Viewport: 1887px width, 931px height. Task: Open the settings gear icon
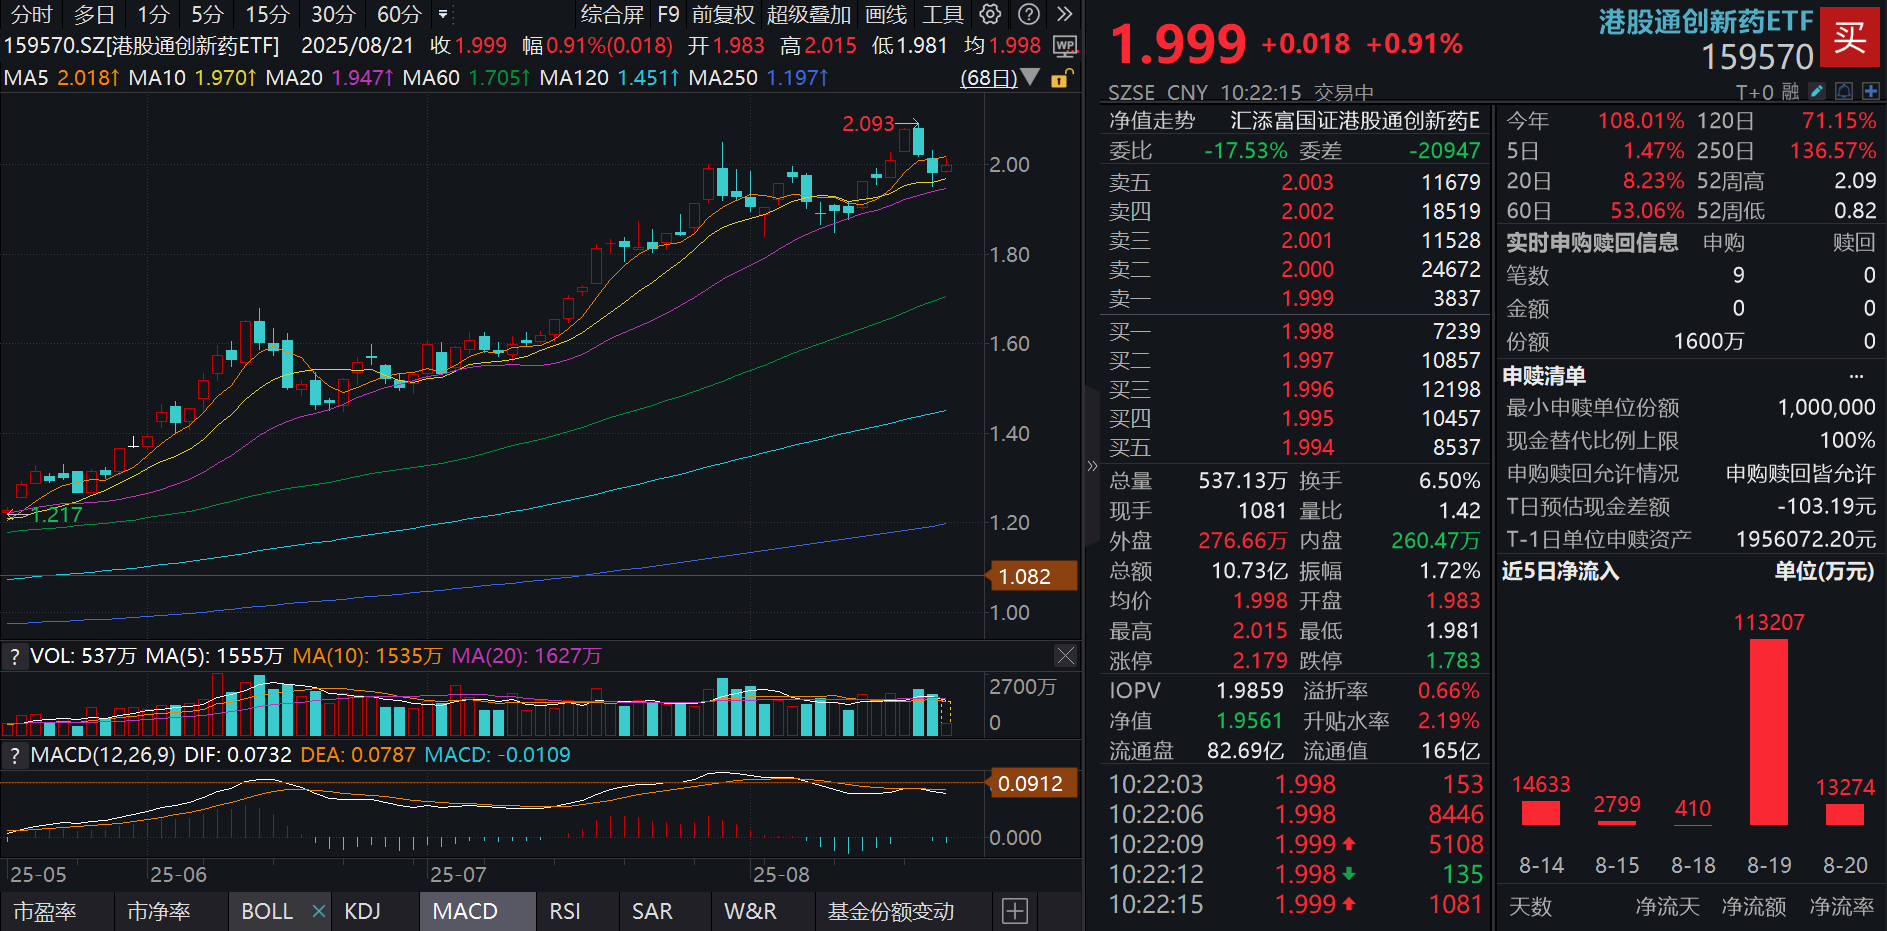point(990,14)
